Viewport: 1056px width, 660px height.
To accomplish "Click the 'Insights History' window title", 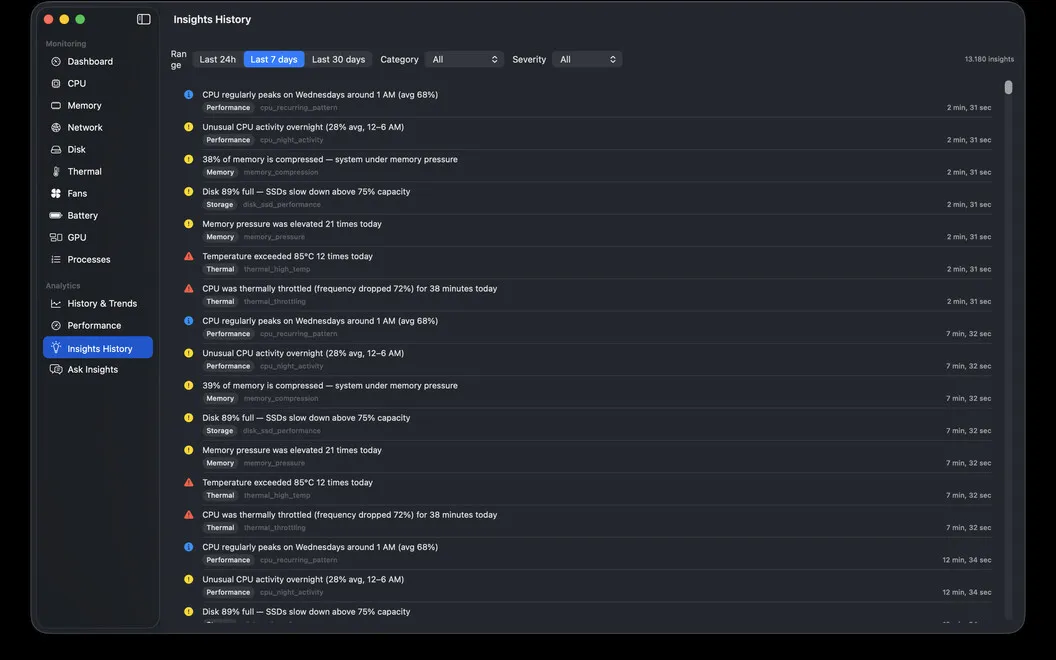I will point(212,20).
